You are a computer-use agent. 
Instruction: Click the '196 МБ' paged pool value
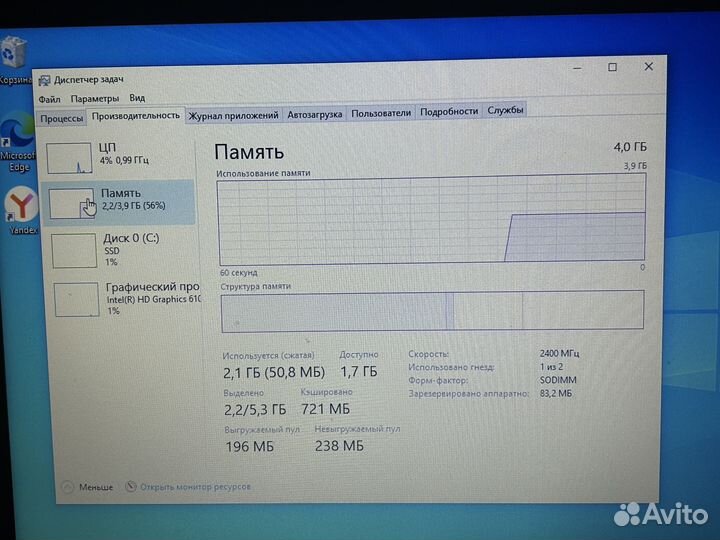pyautogui.click(x=249, y=446)
